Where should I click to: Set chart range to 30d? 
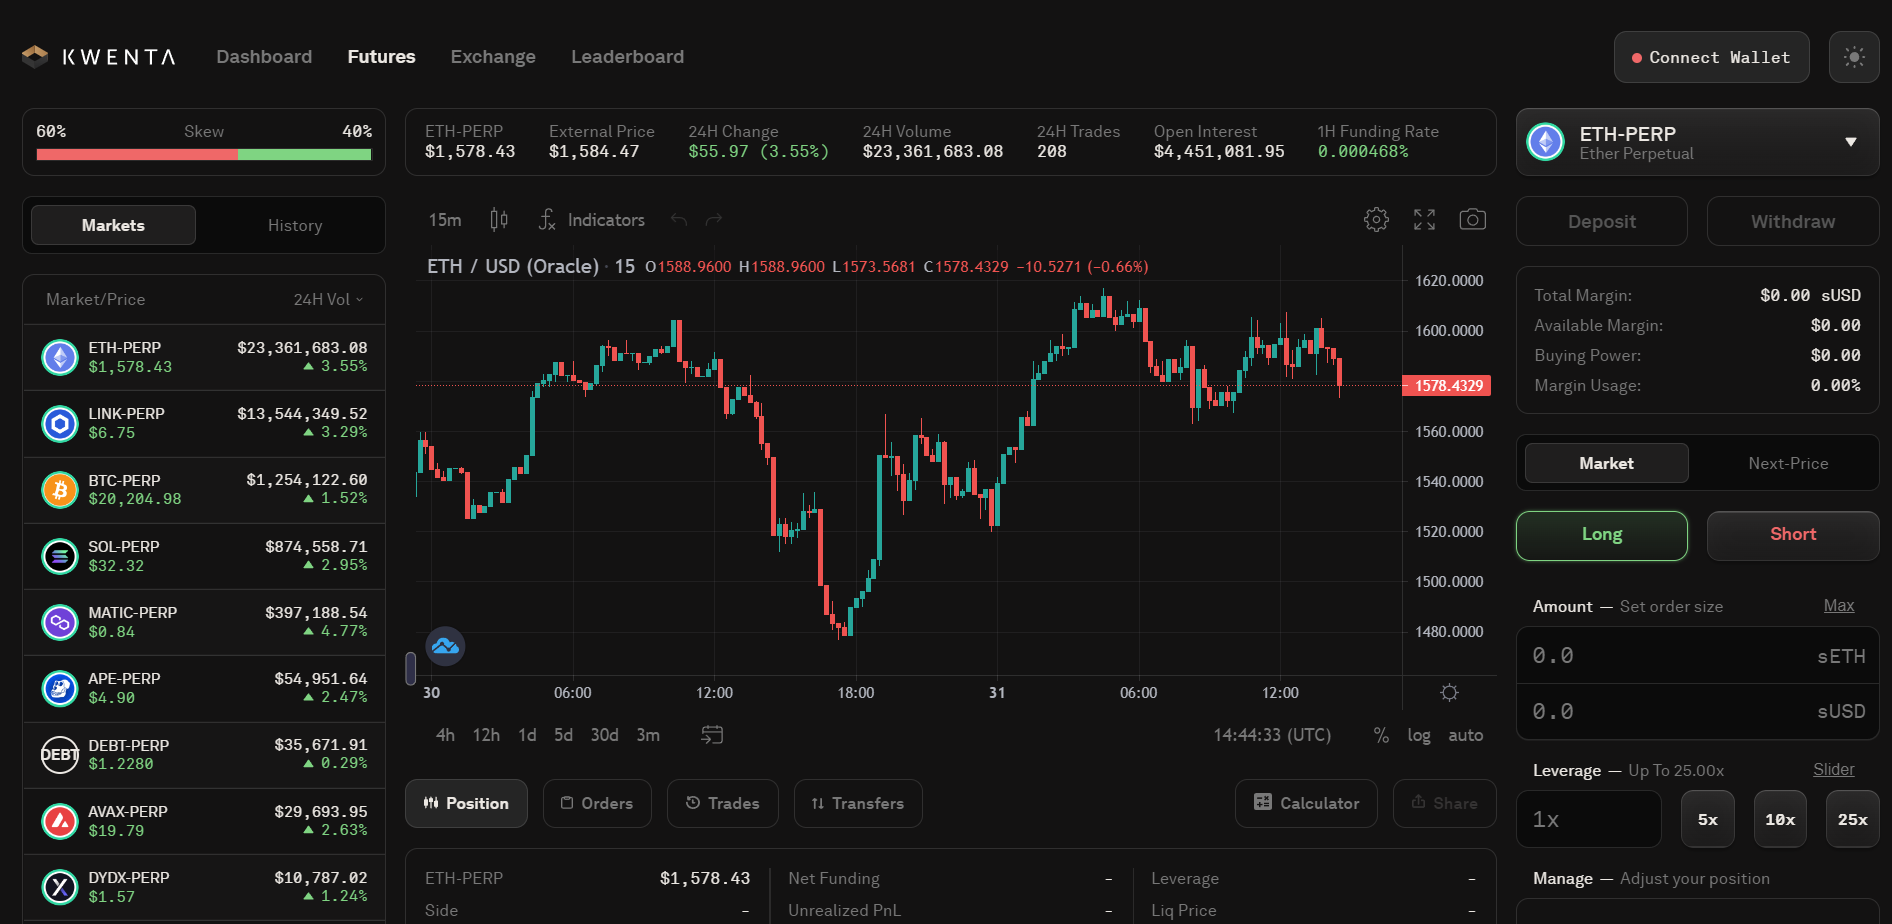[604, 735]
